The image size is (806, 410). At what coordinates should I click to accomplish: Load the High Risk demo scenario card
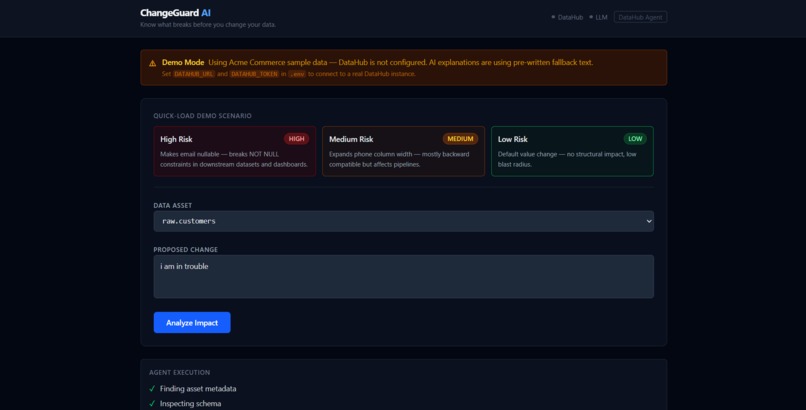click(234, 151)
